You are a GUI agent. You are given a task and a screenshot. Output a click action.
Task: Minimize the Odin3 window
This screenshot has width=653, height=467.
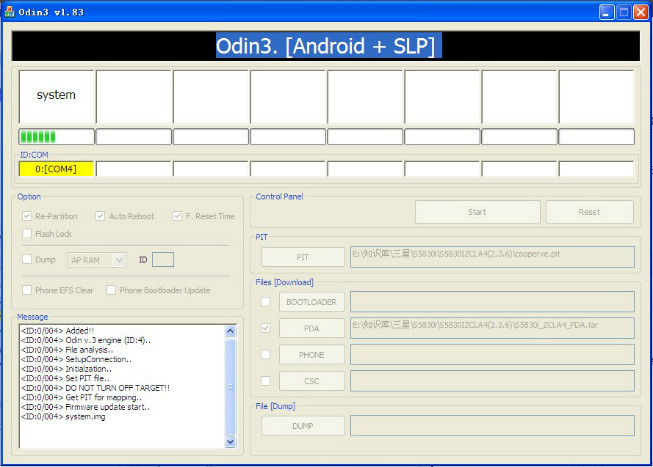pos(608,11)
